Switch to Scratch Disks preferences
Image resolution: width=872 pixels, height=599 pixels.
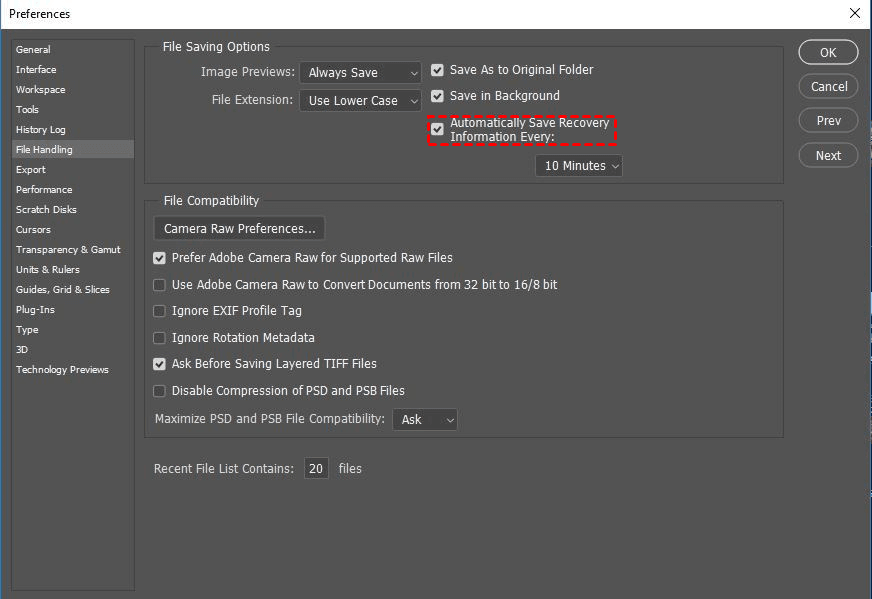tap(46, 209)
